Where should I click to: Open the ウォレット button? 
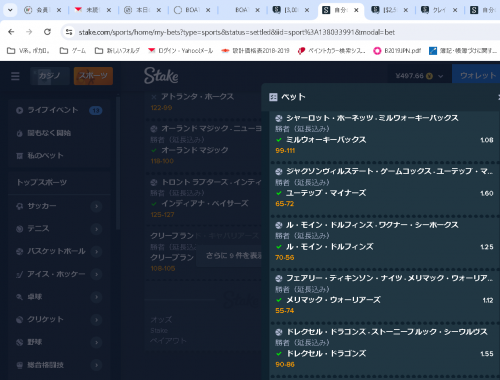[x=477, y=76]
